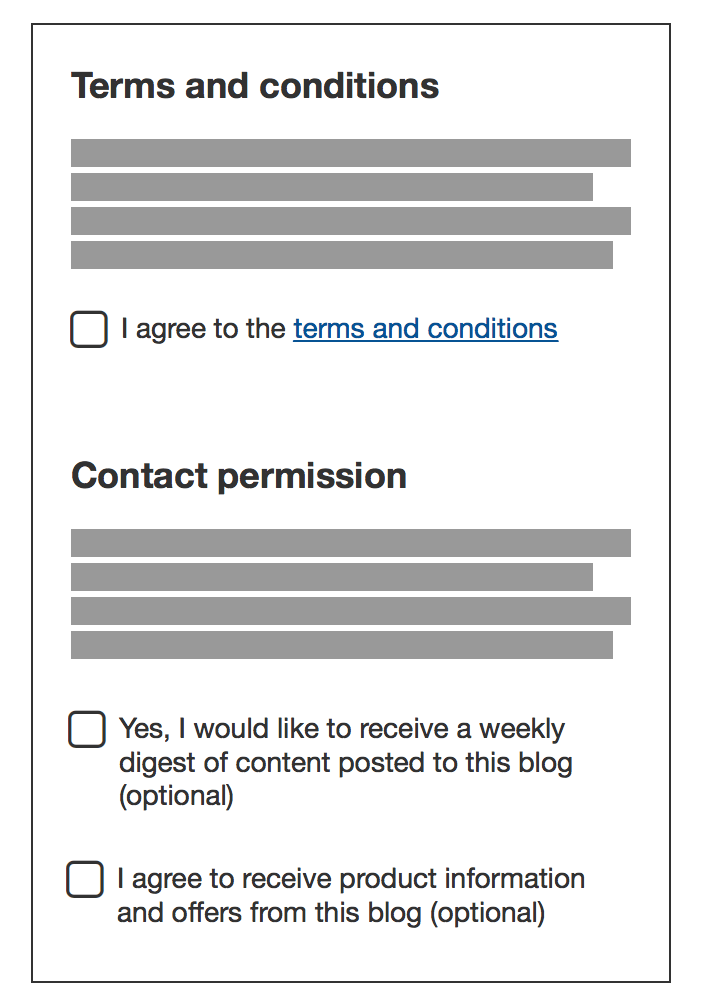
Task: Click last placeholder line under Contact permission
Action: coord(341,645)
